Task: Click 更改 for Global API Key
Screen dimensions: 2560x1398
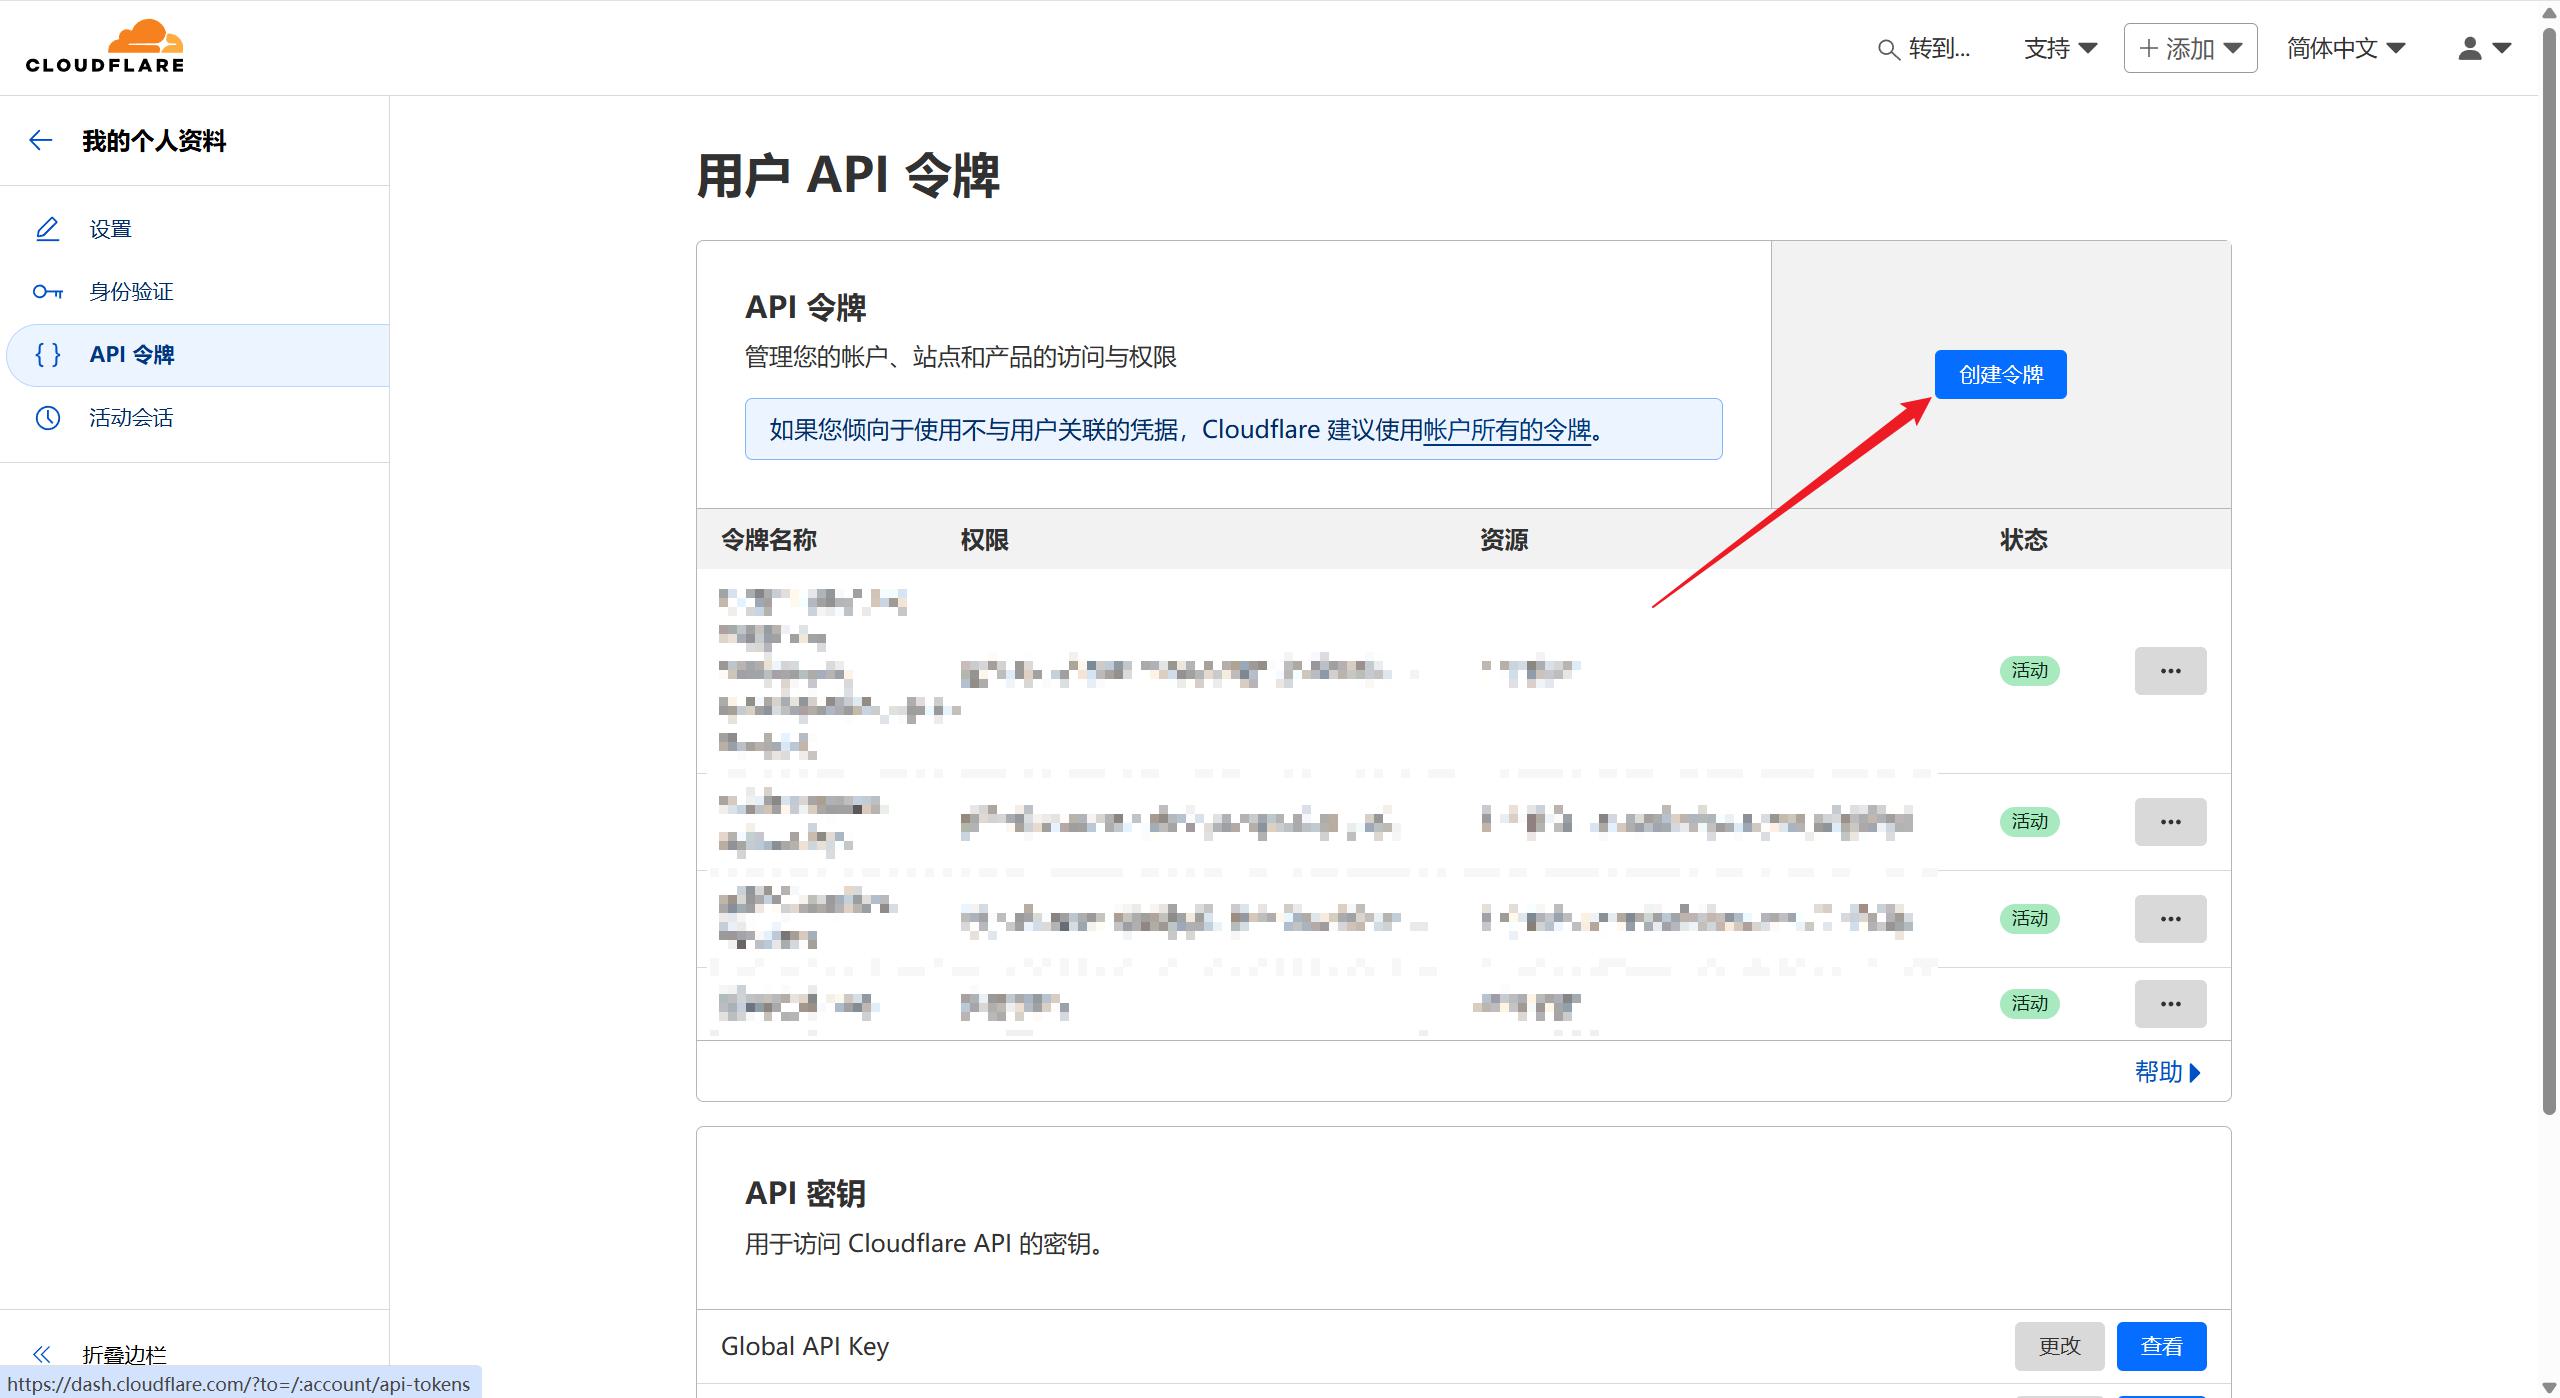Action: (2059, 1347)
